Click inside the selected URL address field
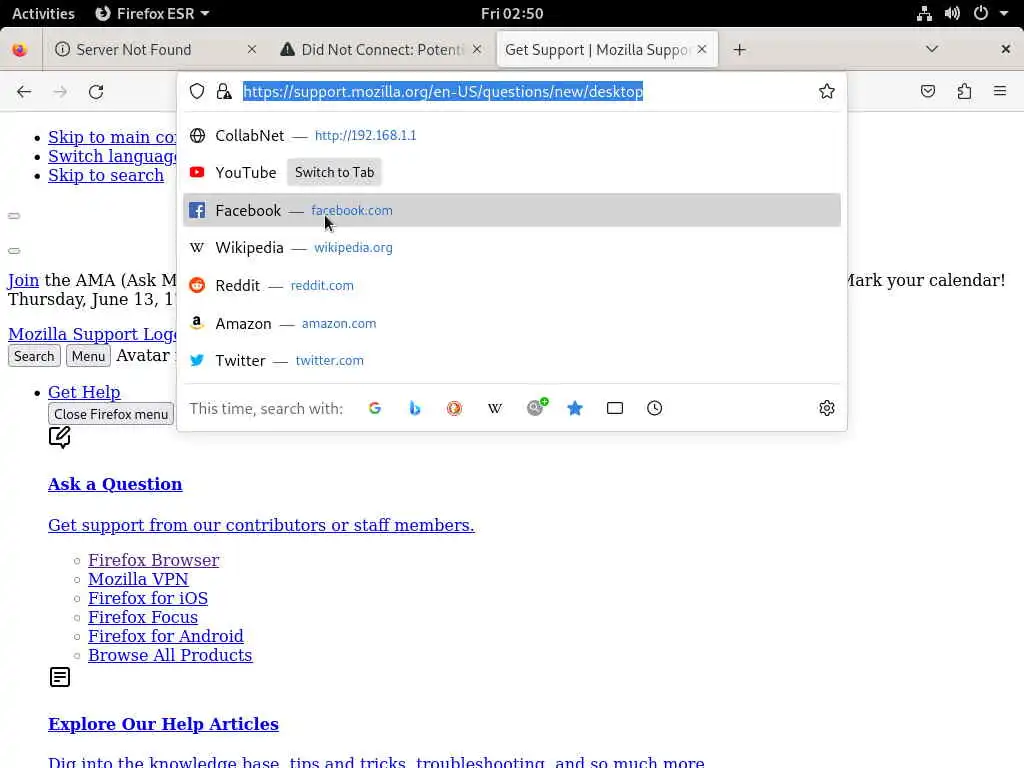The height and width of the screenshot is (768, 1024). click(443, 91)
